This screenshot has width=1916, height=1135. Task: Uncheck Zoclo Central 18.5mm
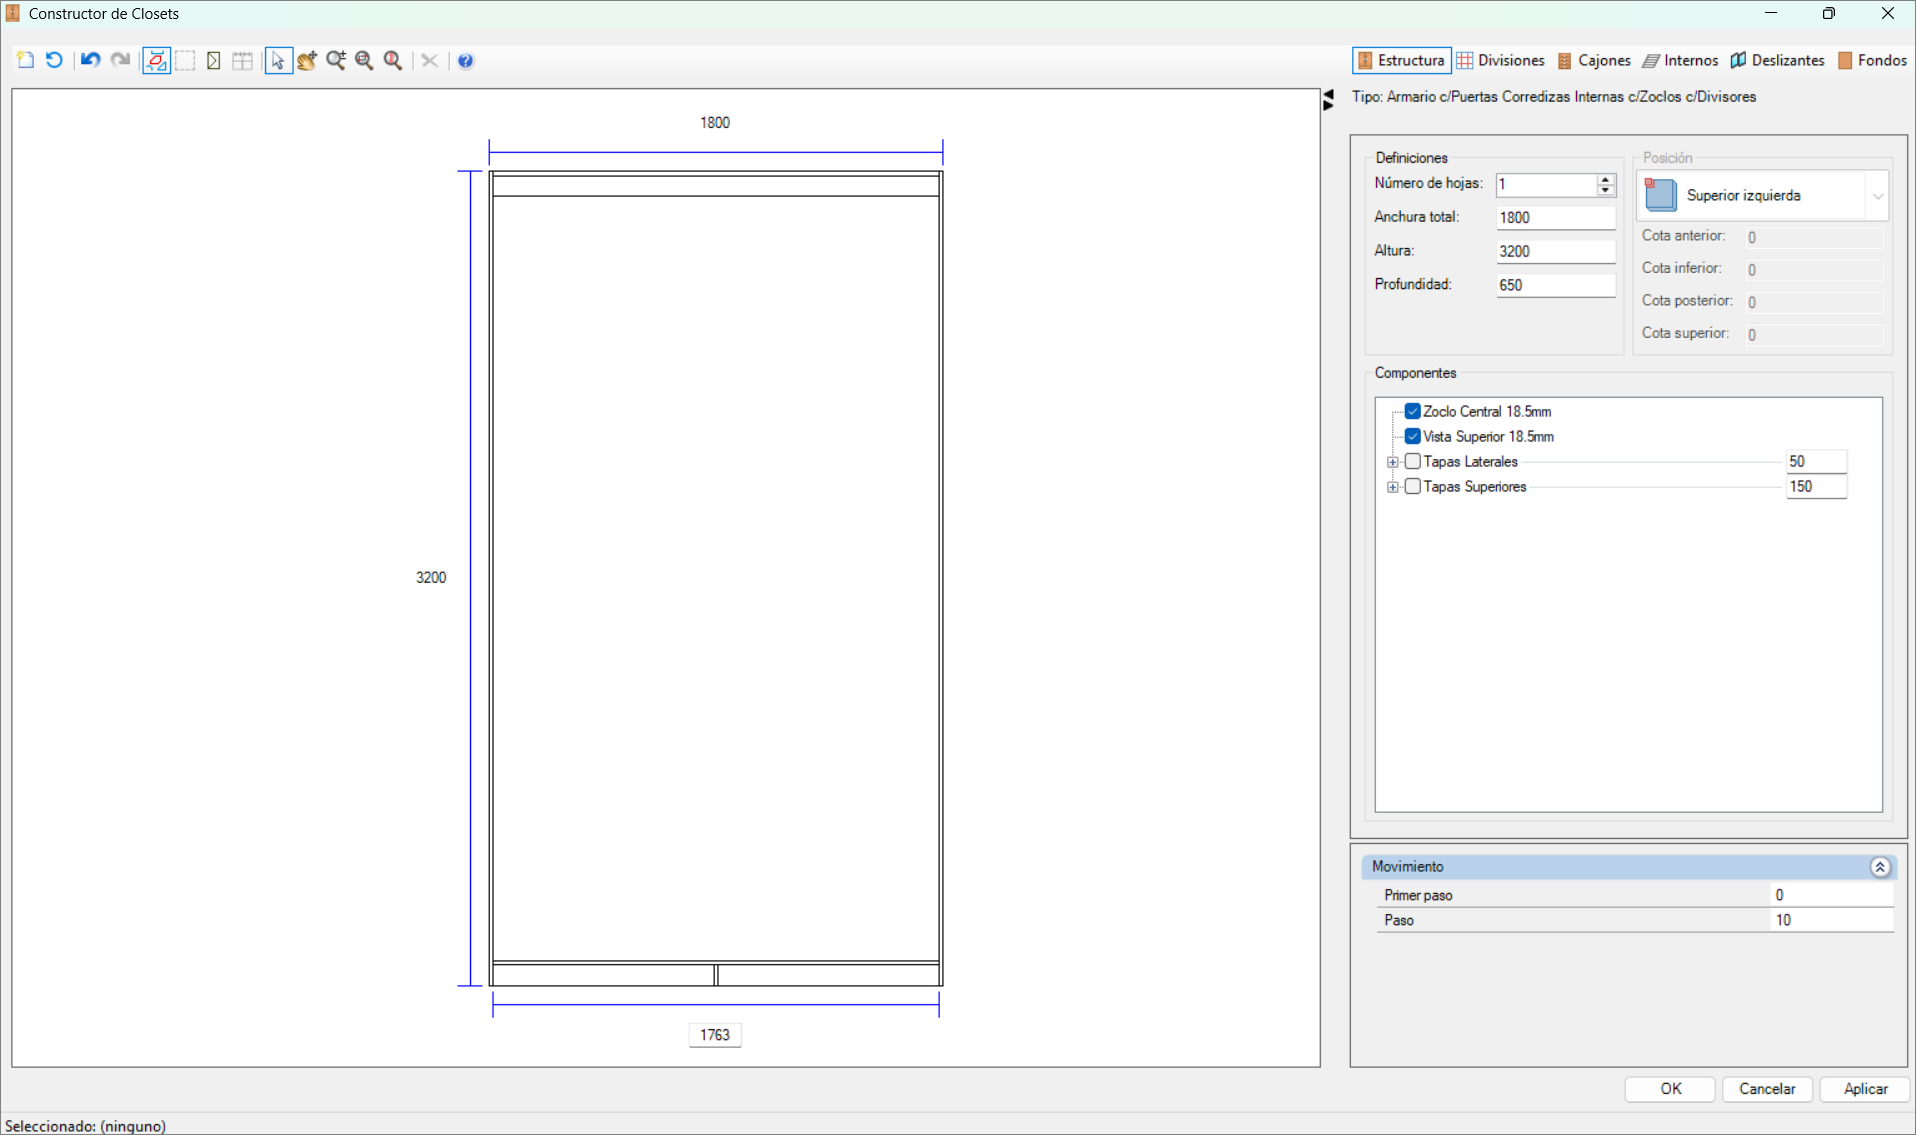tap(1413, 411)
